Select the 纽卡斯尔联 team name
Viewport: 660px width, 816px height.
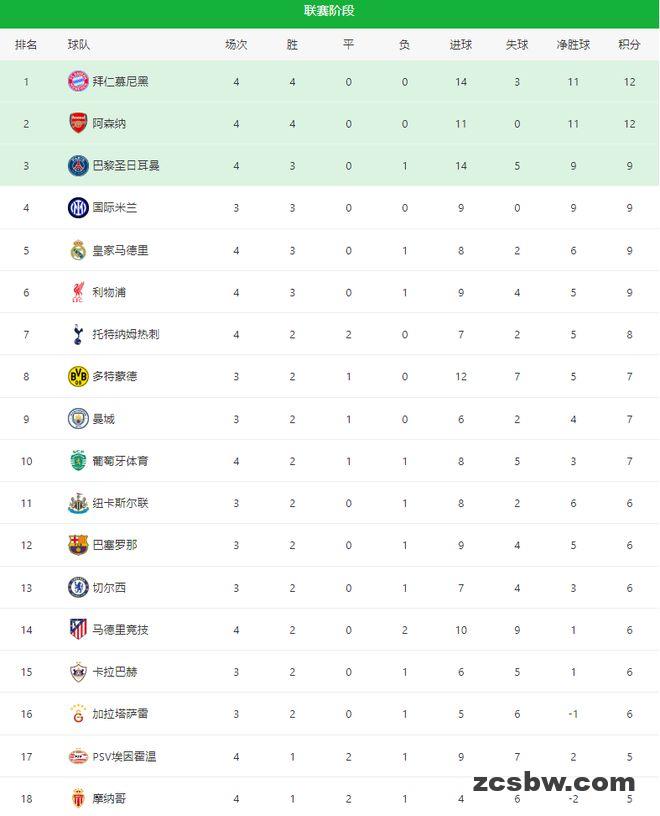[x=120, y=503]
